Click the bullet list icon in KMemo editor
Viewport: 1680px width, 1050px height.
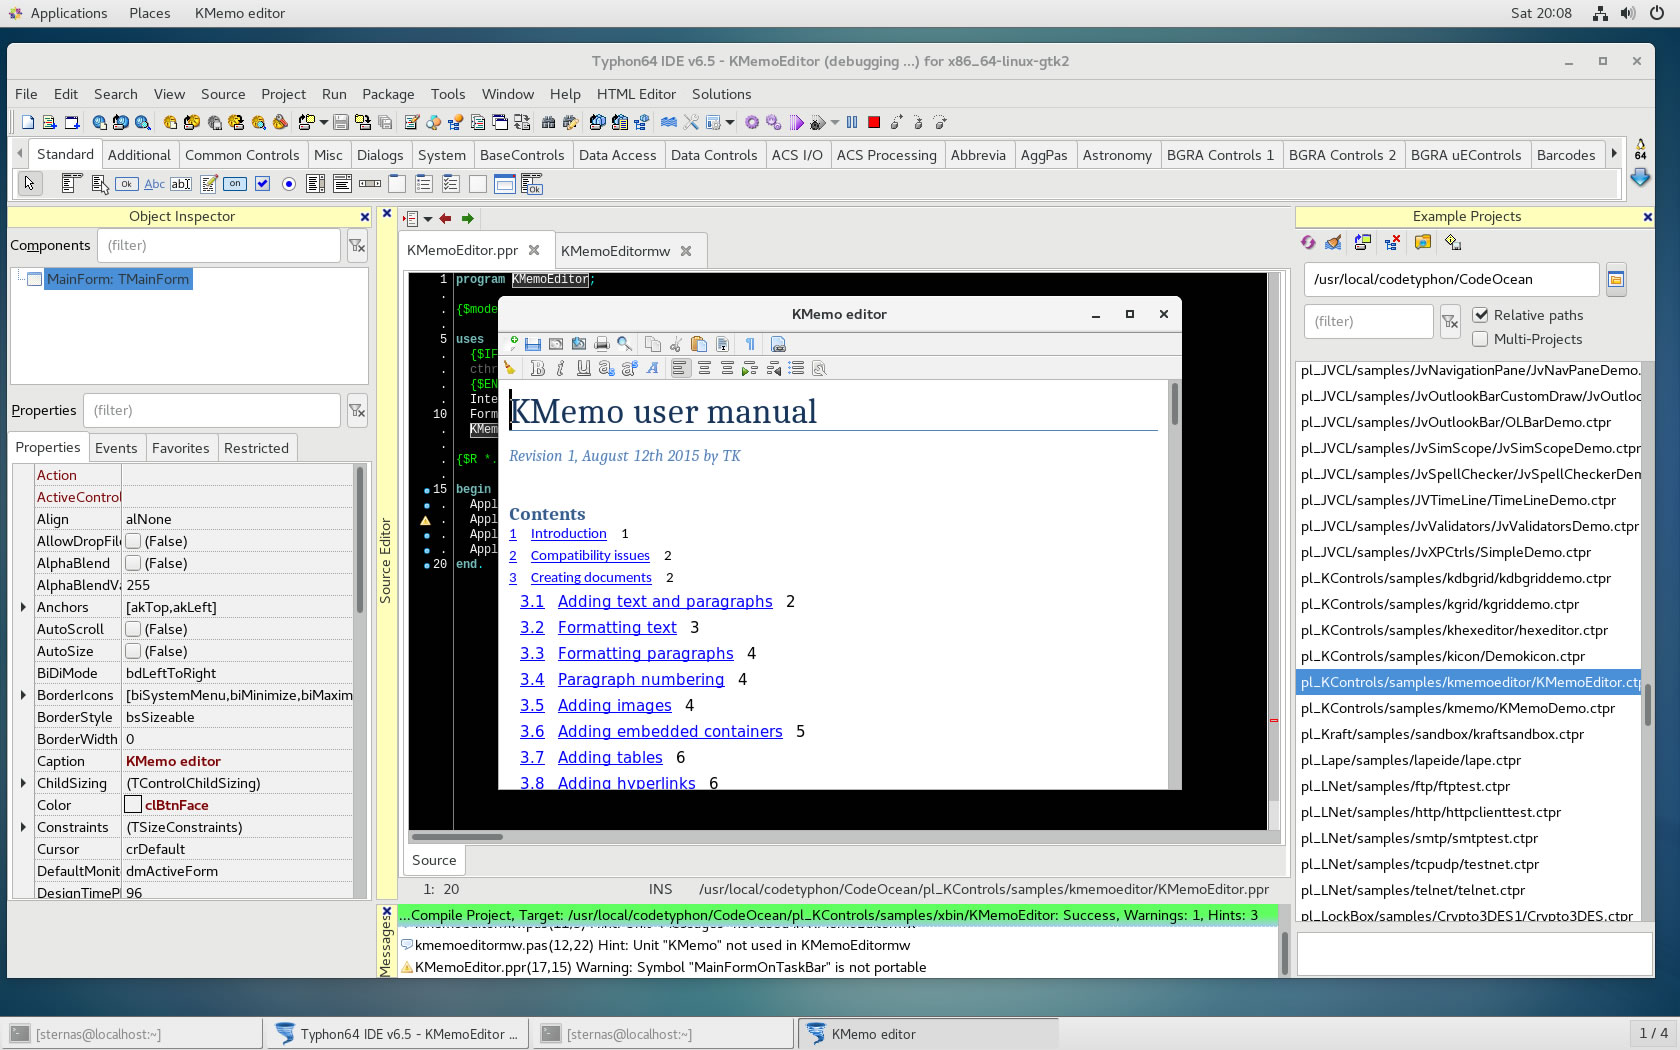point(796,368)
